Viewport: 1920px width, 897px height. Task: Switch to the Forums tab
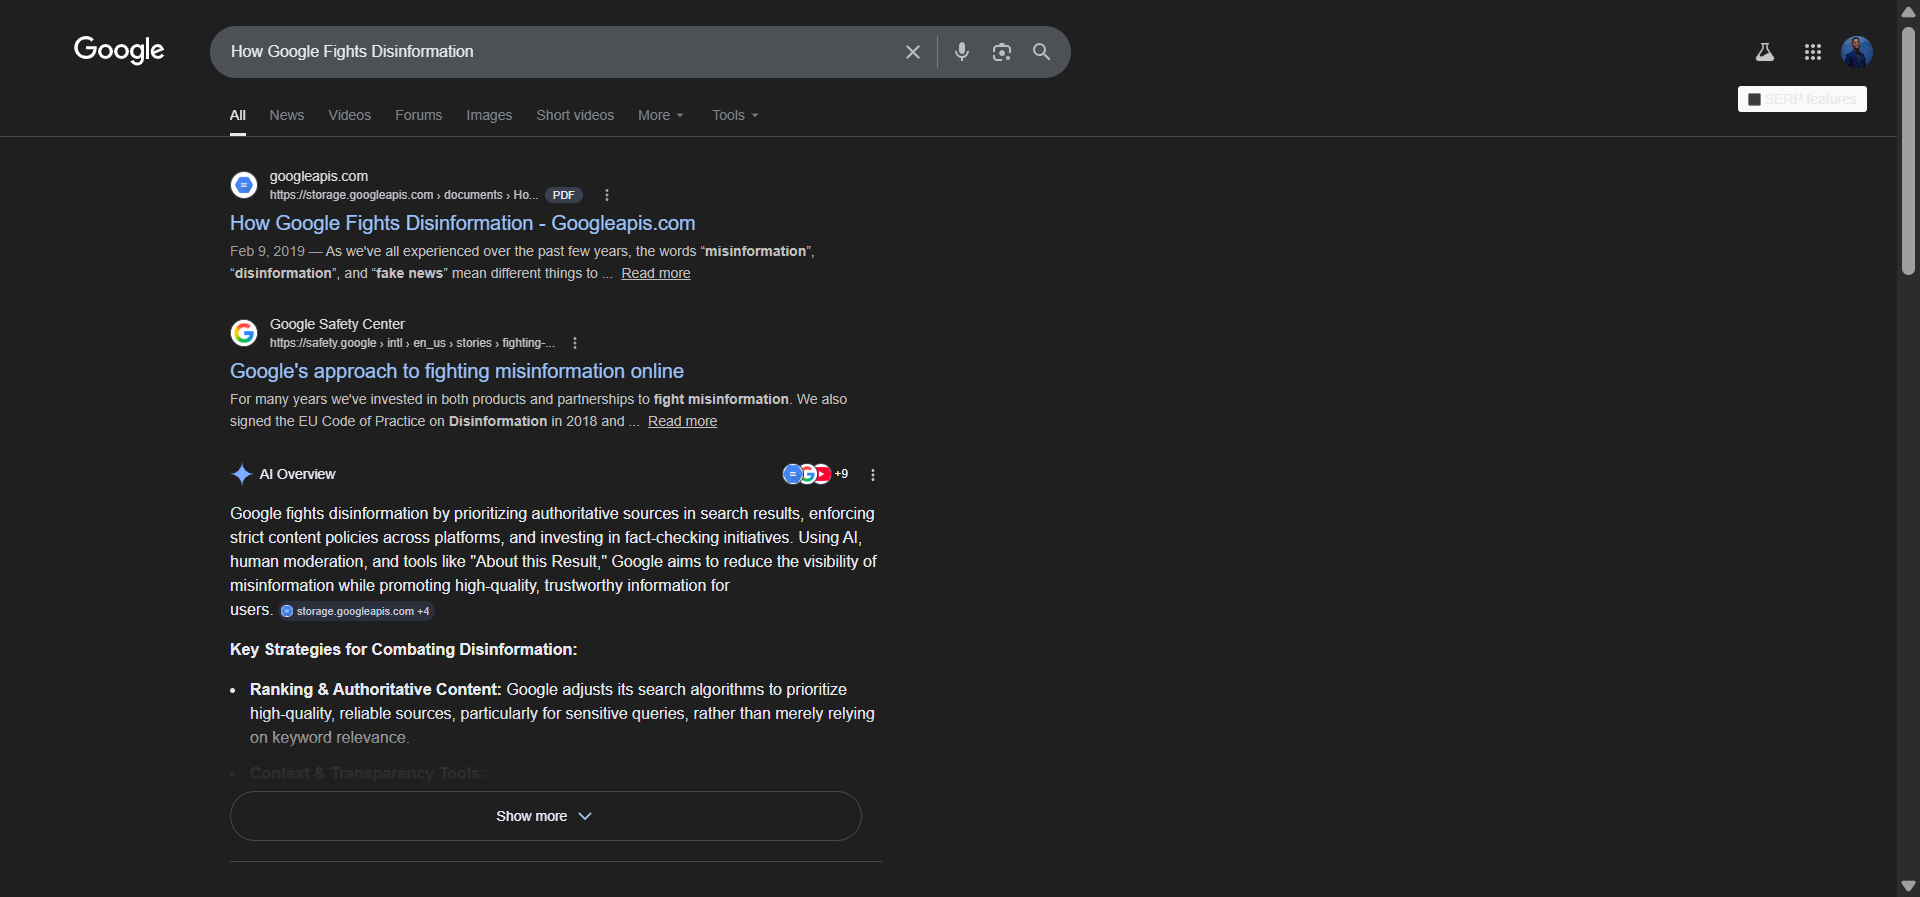coord(419,115)
